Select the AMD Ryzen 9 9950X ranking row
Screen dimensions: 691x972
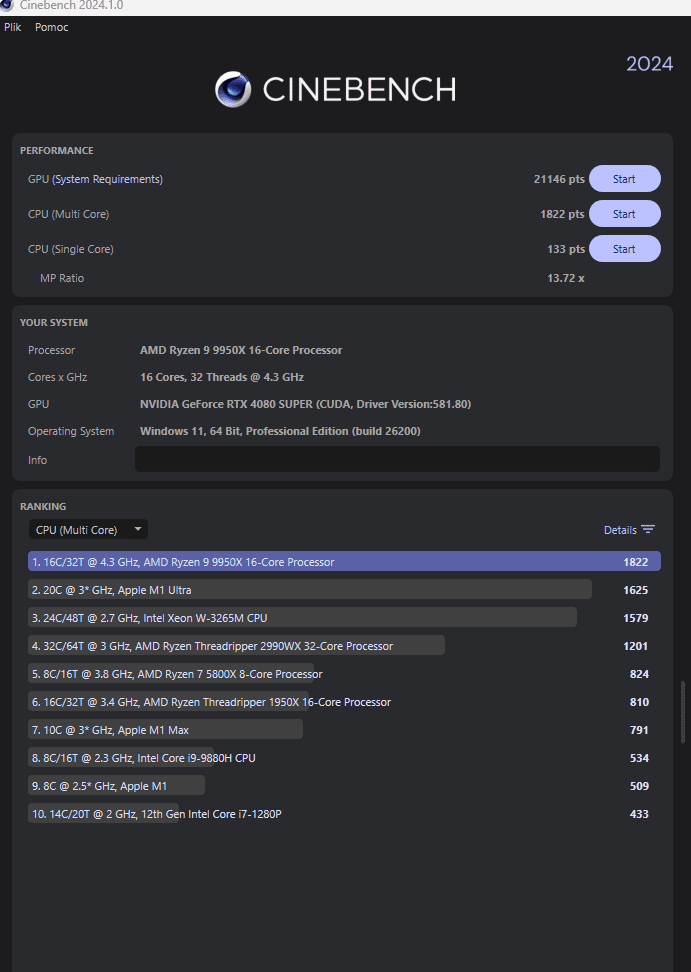[x=344, y=562]
